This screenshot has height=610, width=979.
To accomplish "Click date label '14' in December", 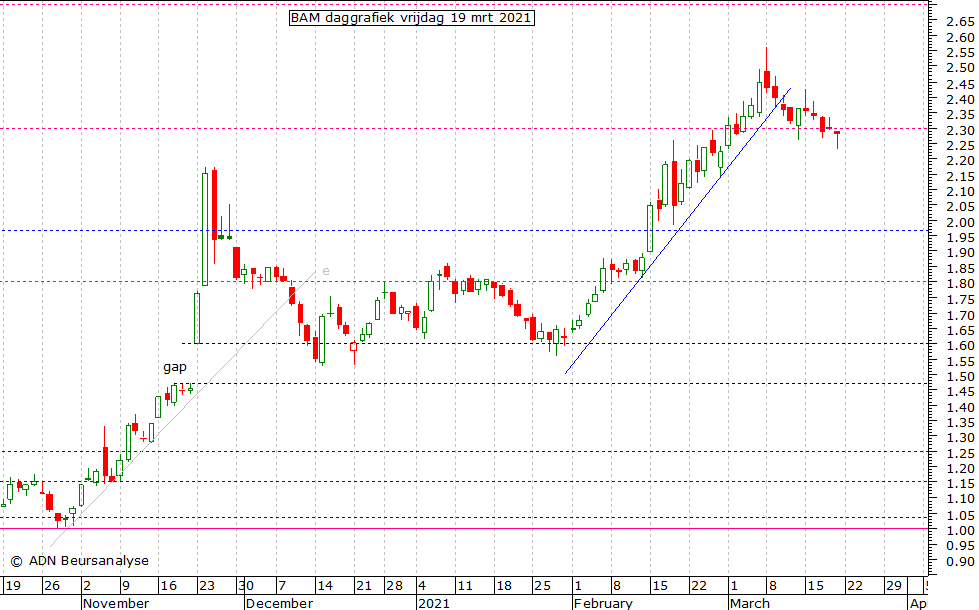I will [x=325, y=586].
